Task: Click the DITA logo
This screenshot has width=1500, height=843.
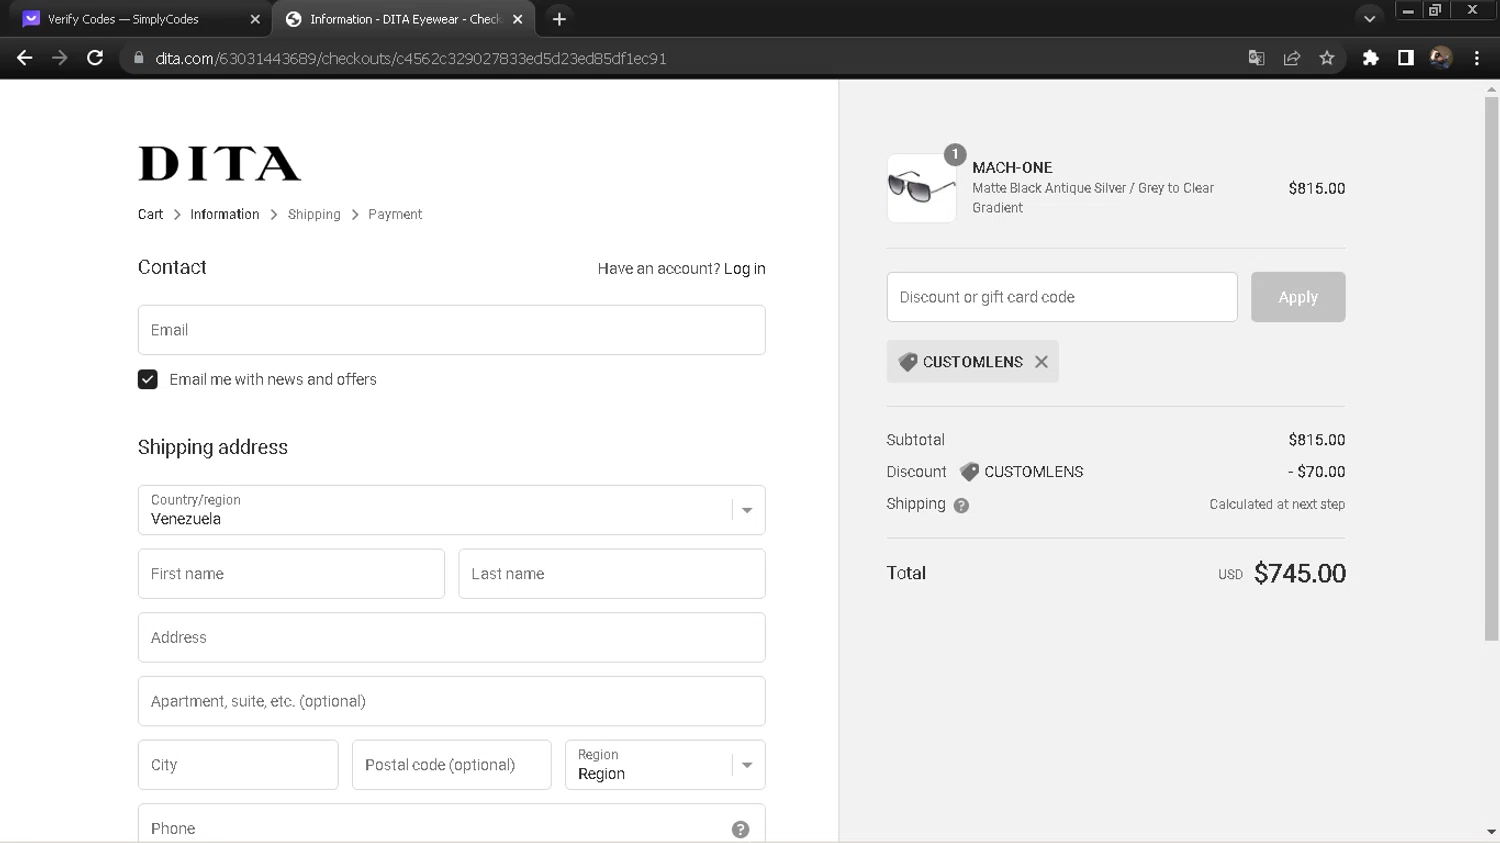Action: pos(219,164)
